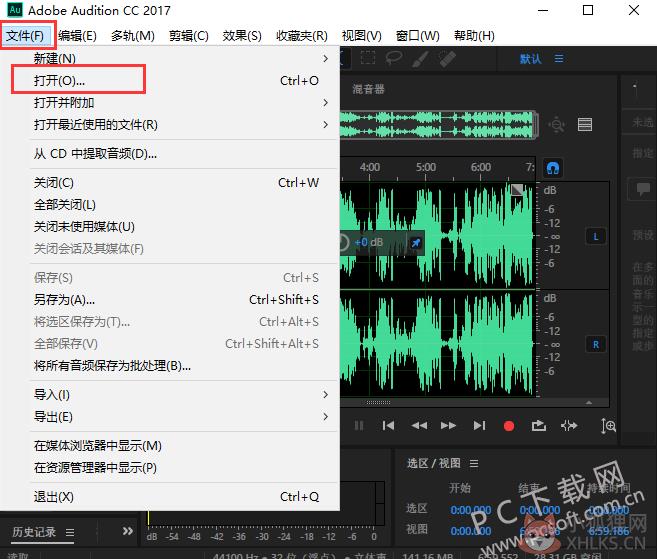Open the 视图(V) menu
The height and width of the screenshot is (559, 657).
pos(362,36)
